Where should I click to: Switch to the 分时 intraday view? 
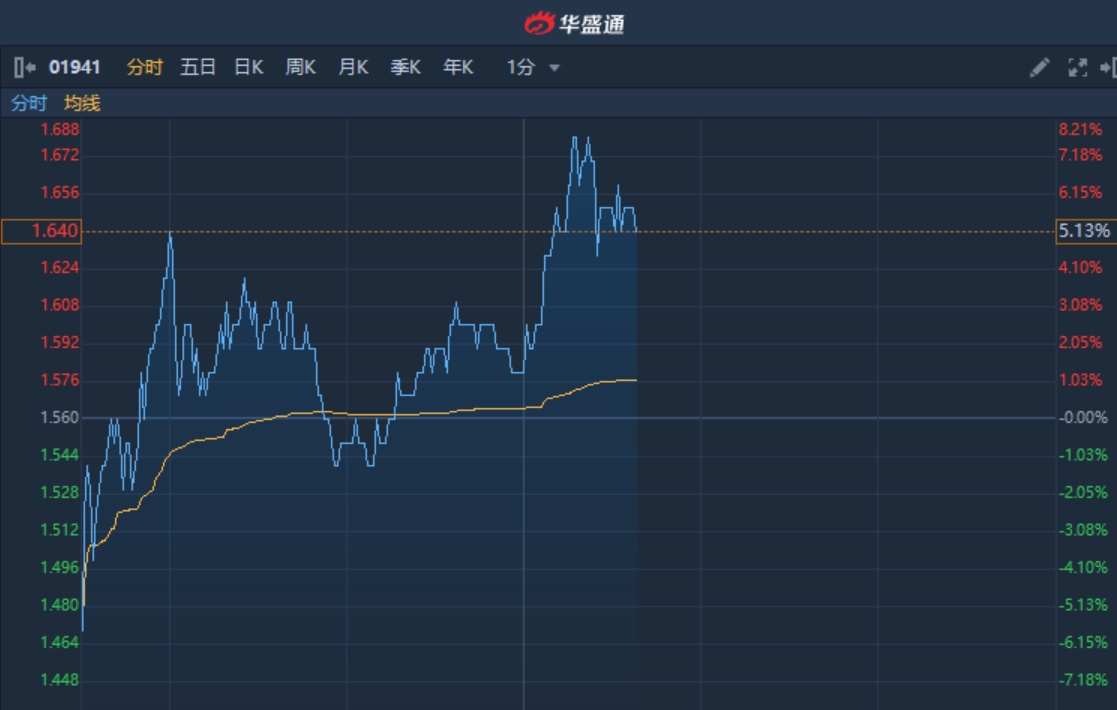(144, 67)
